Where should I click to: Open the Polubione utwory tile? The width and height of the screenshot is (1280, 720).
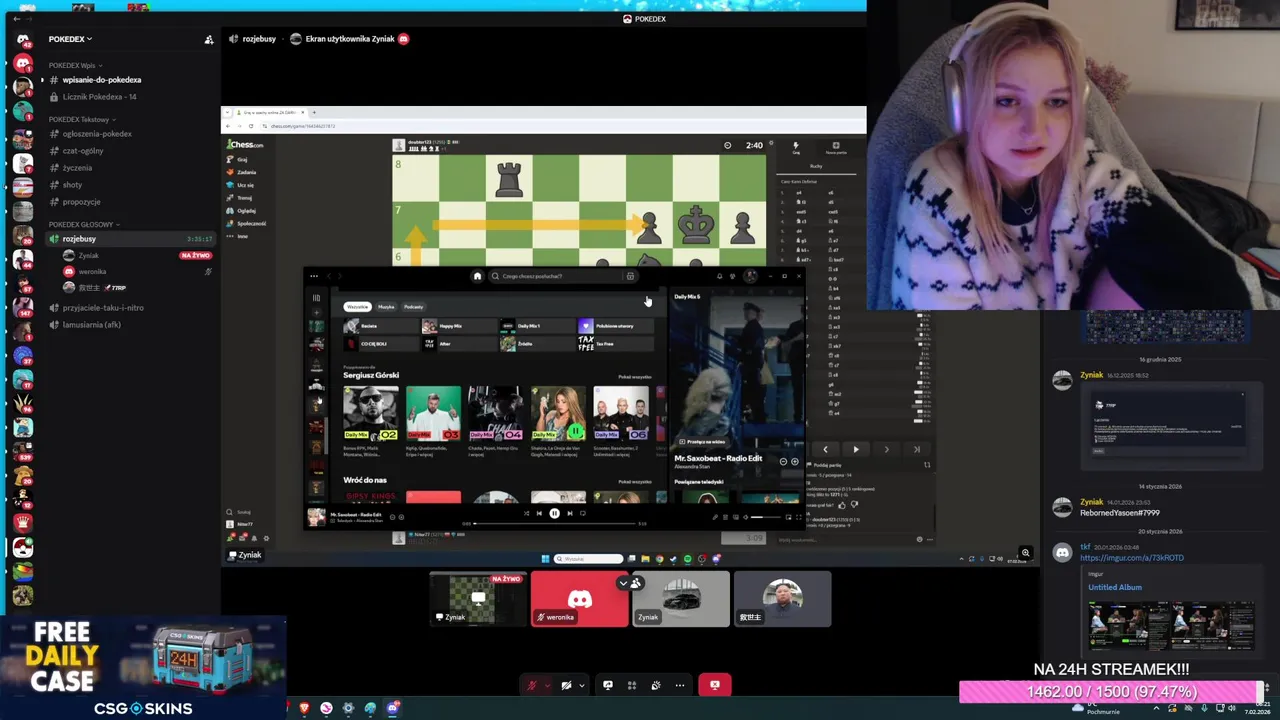pos(617,326)
